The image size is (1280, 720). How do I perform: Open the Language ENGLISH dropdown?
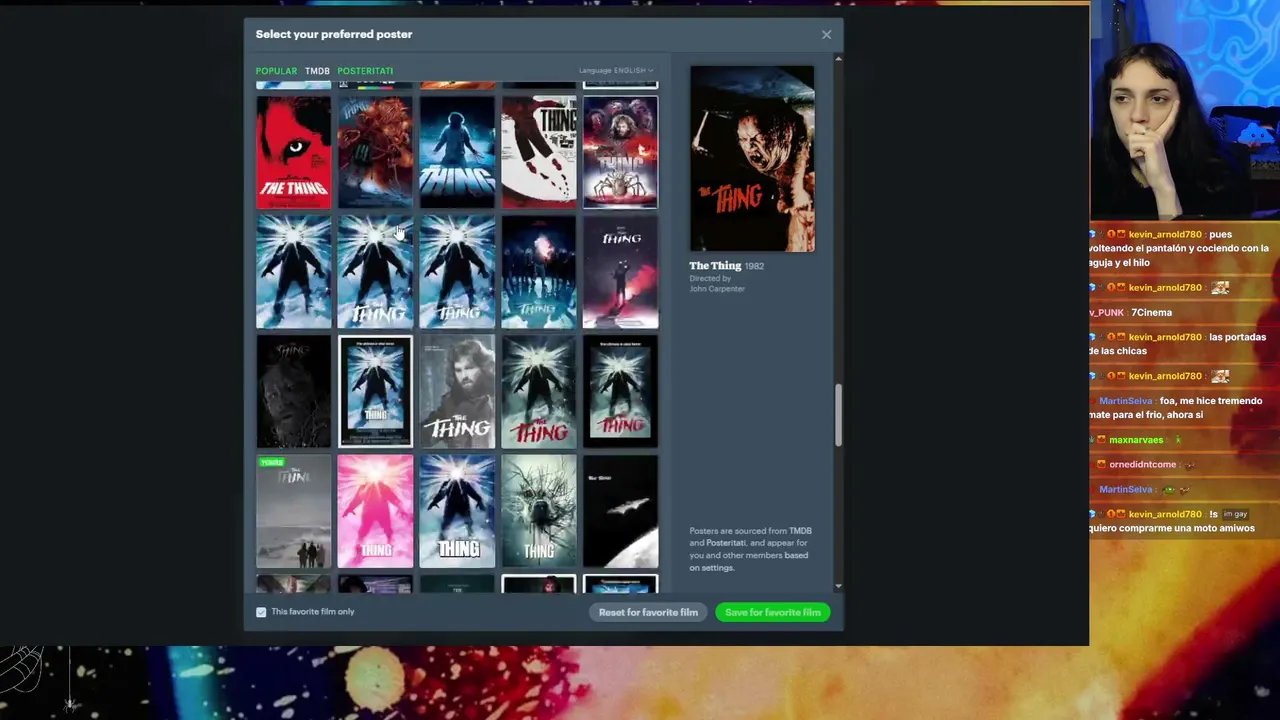[x=616, y=71]
